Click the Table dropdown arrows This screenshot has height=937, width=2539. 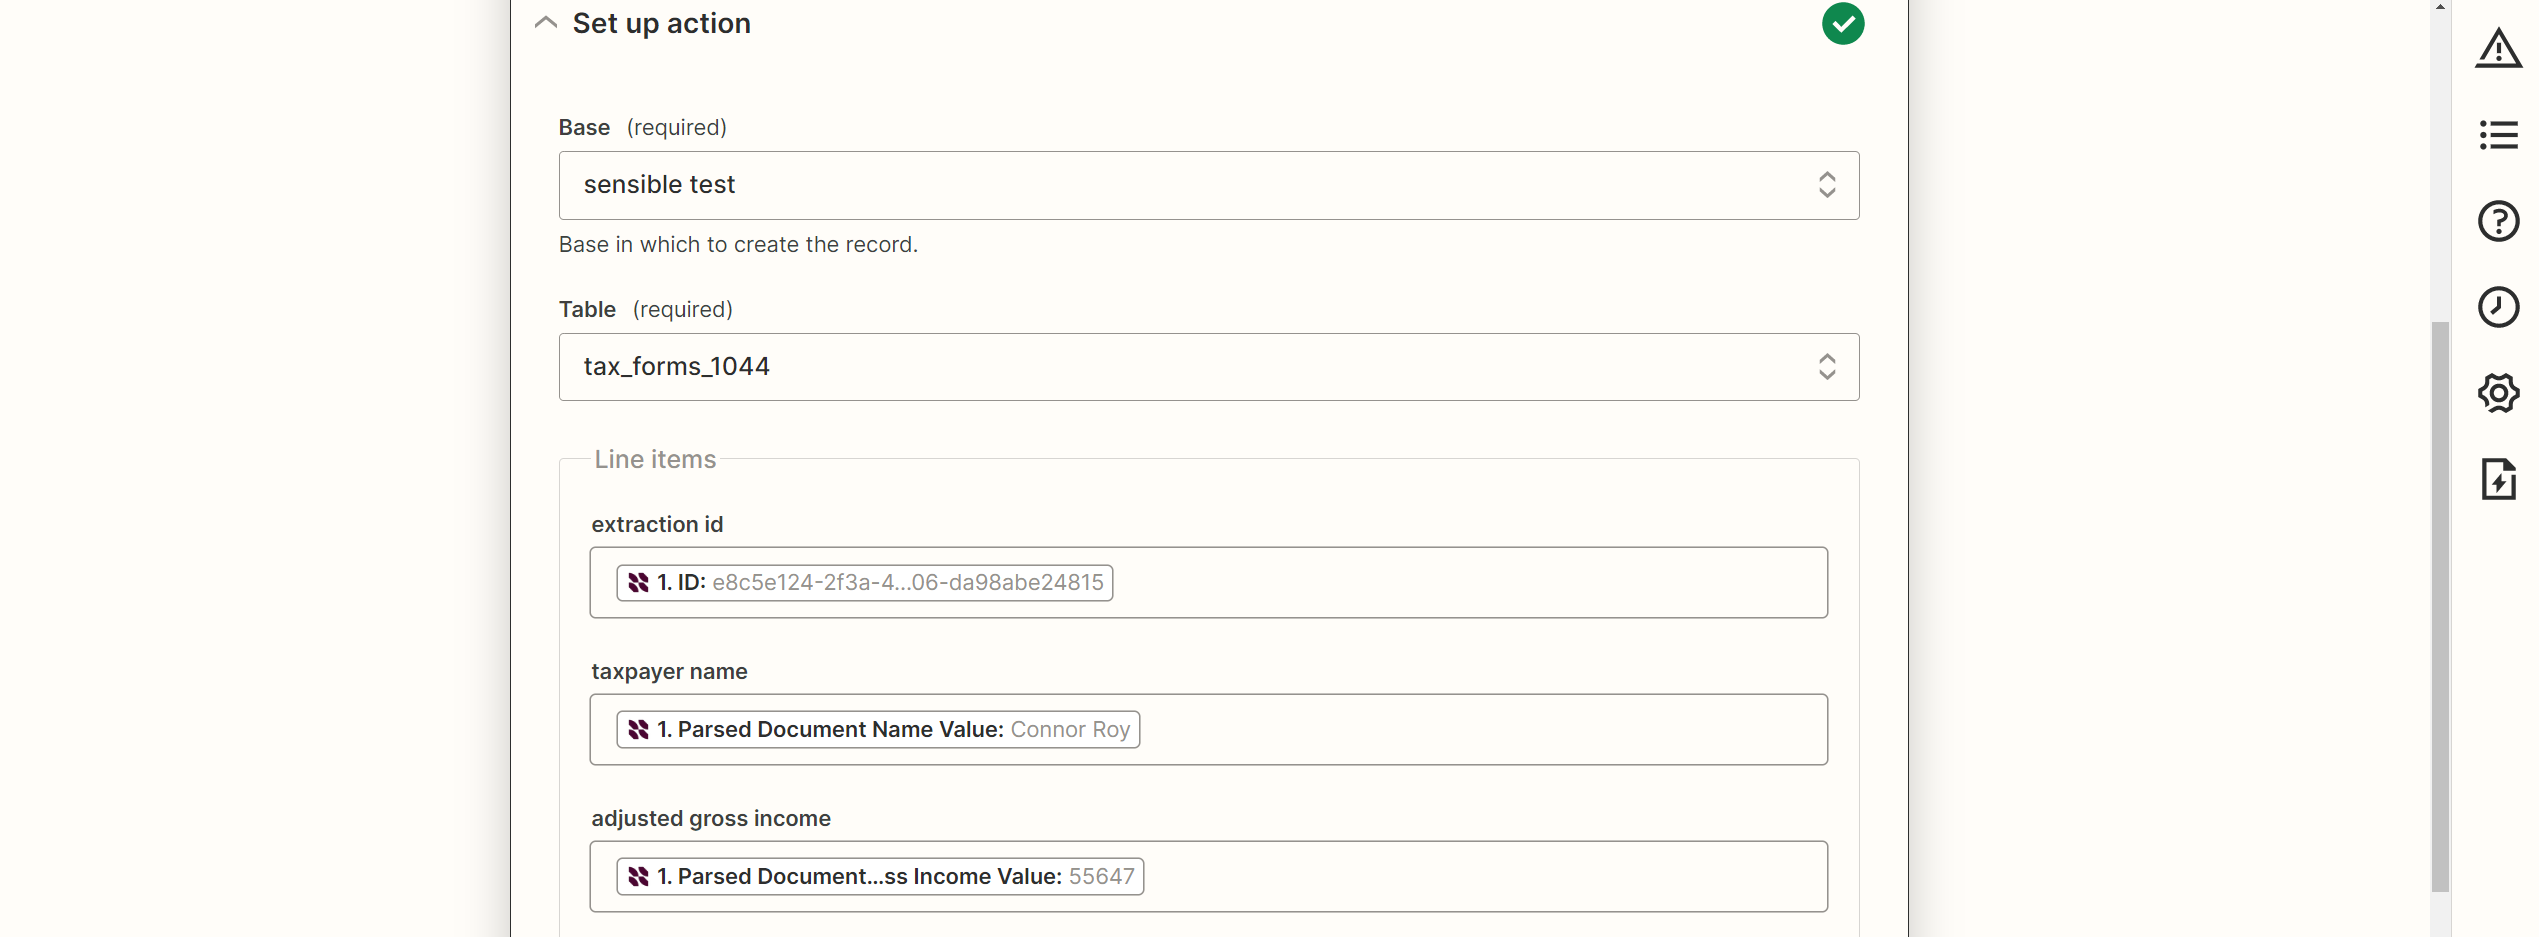click(1826, 367)
